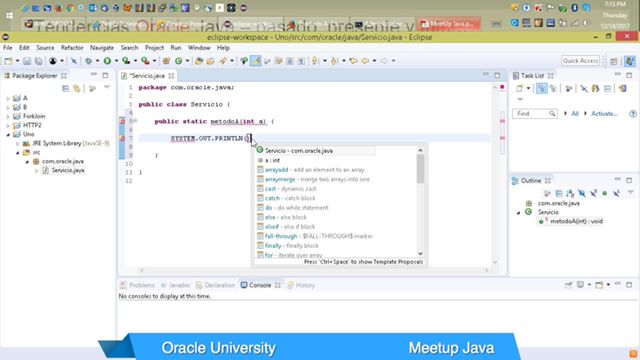Click the Save All toolbar icon
Image resolution: width=640 pixels, height=360 pixels.
click(x=38, y=61)
